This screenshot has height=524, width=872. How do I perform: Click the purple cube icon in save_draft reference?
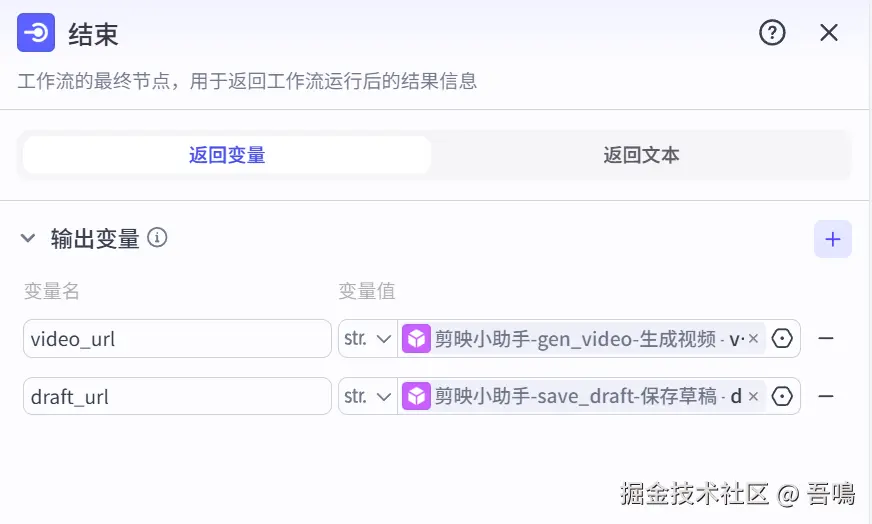[417, 396]
